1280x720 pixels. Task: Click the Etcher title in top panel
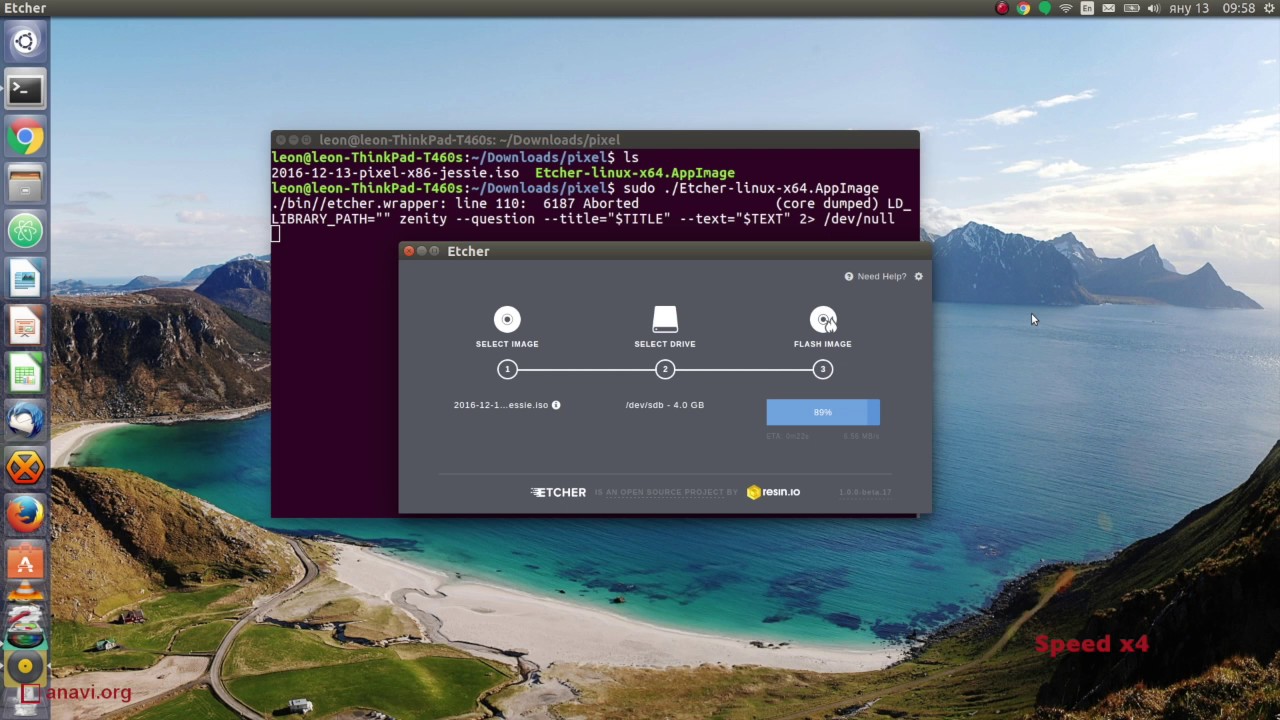(25, 8)
